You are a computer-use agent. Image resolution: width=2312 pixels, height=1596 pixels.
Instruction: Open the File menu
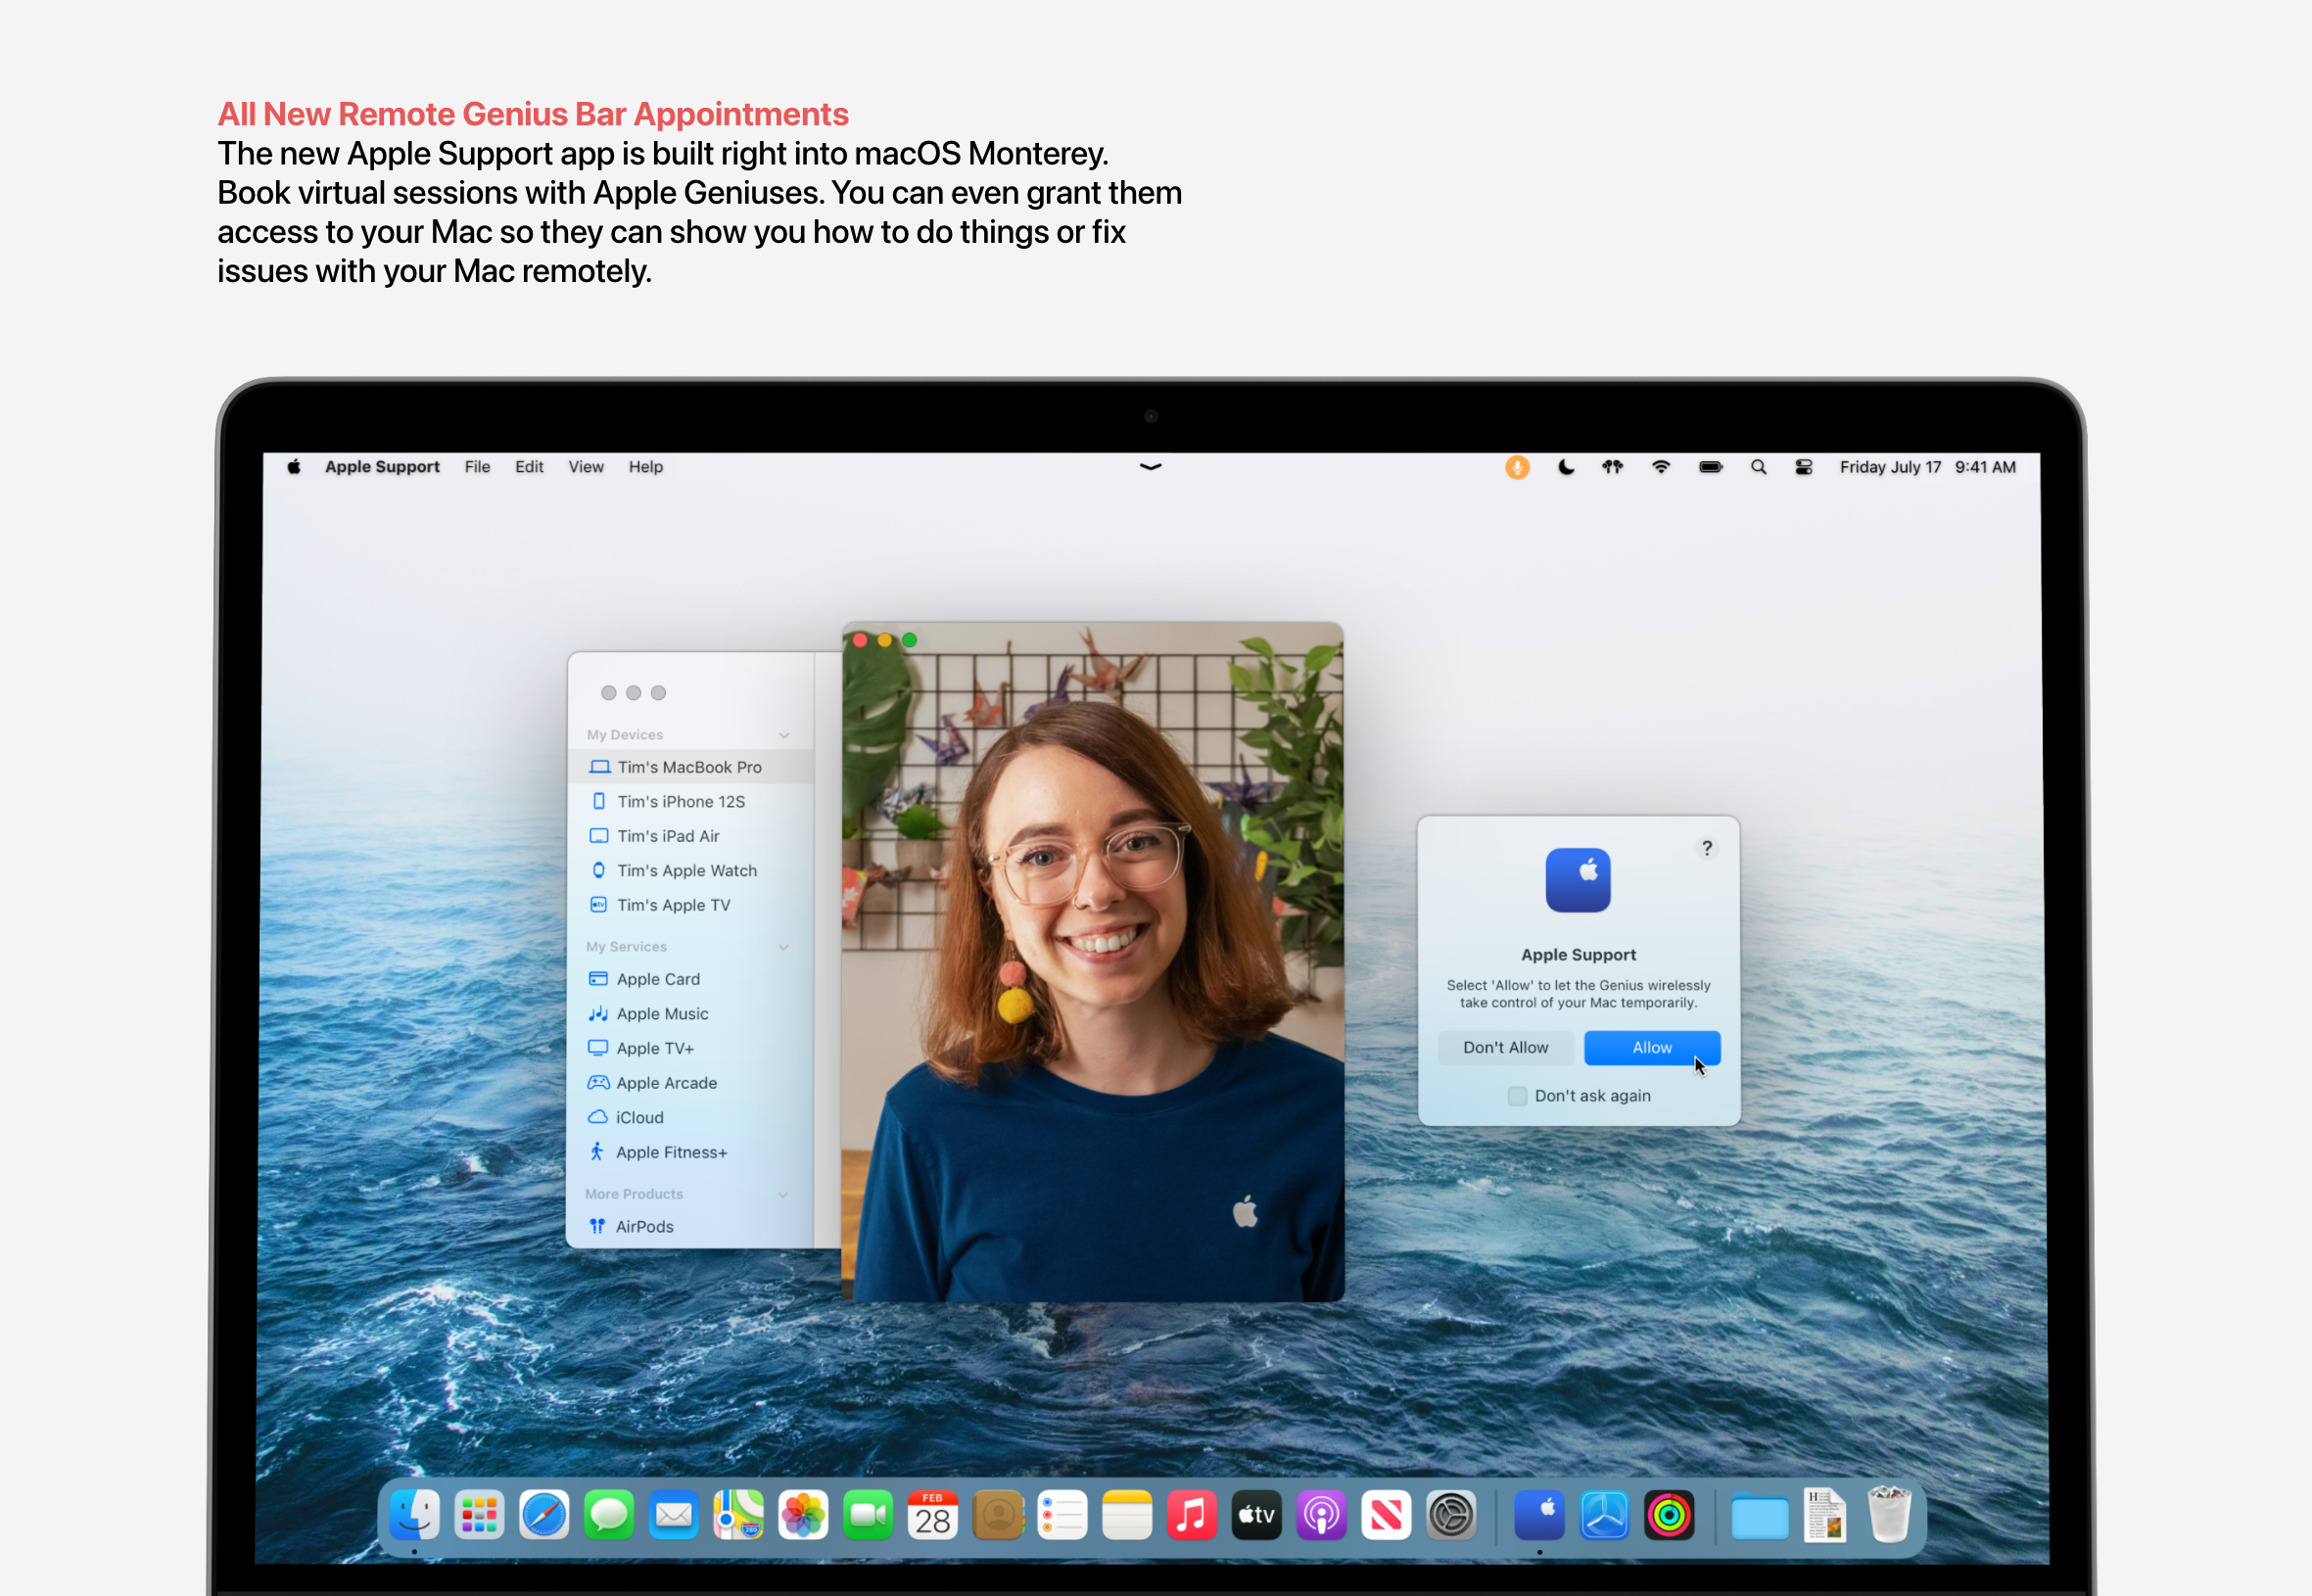pos(477,467)
